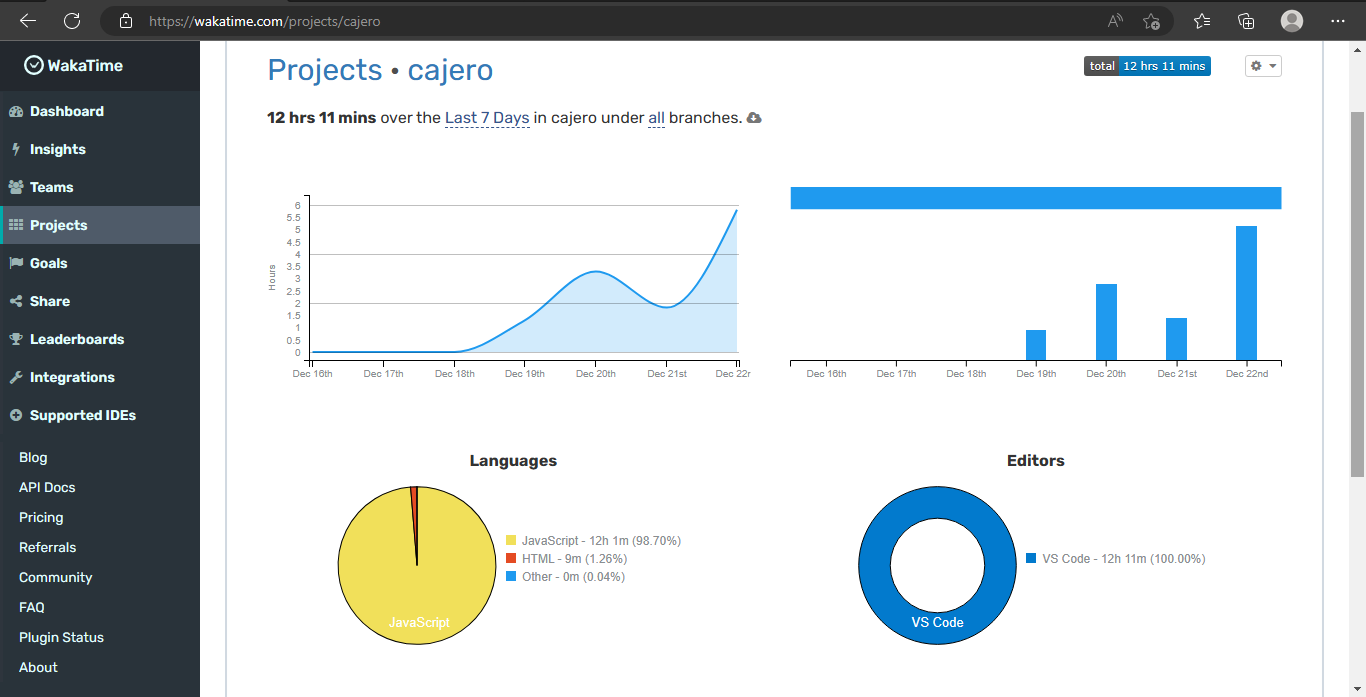Click the VS Code blue legend swatch
Viewport: 1366px width, 697px height.
click(x=1031, y=559)
